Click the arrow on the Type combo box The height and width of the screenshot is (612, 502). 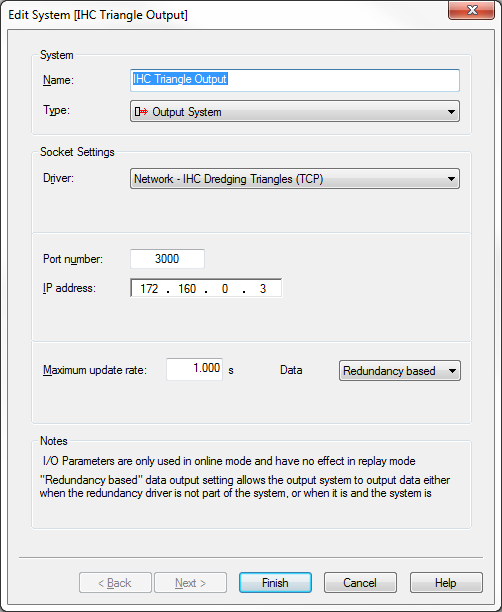coord(451,112)
